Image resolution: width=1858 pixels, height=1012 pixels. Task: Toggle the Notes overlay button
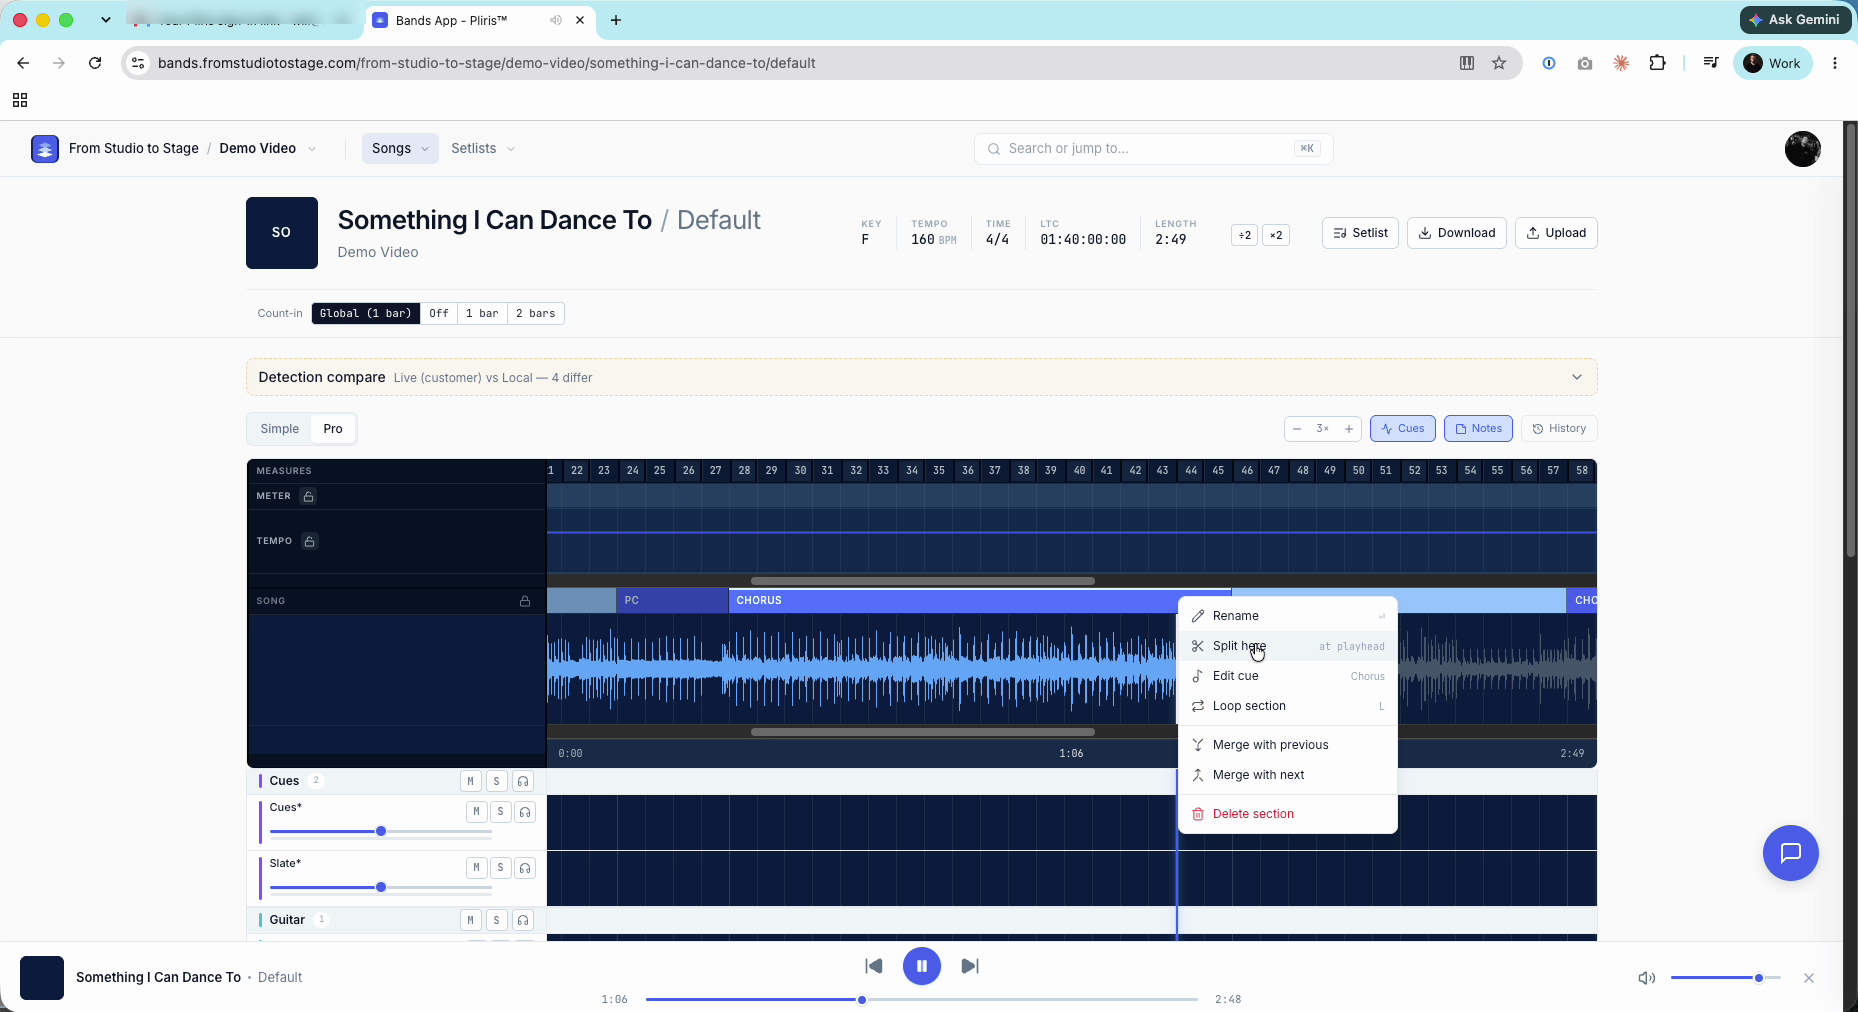tap(1478, 429)
